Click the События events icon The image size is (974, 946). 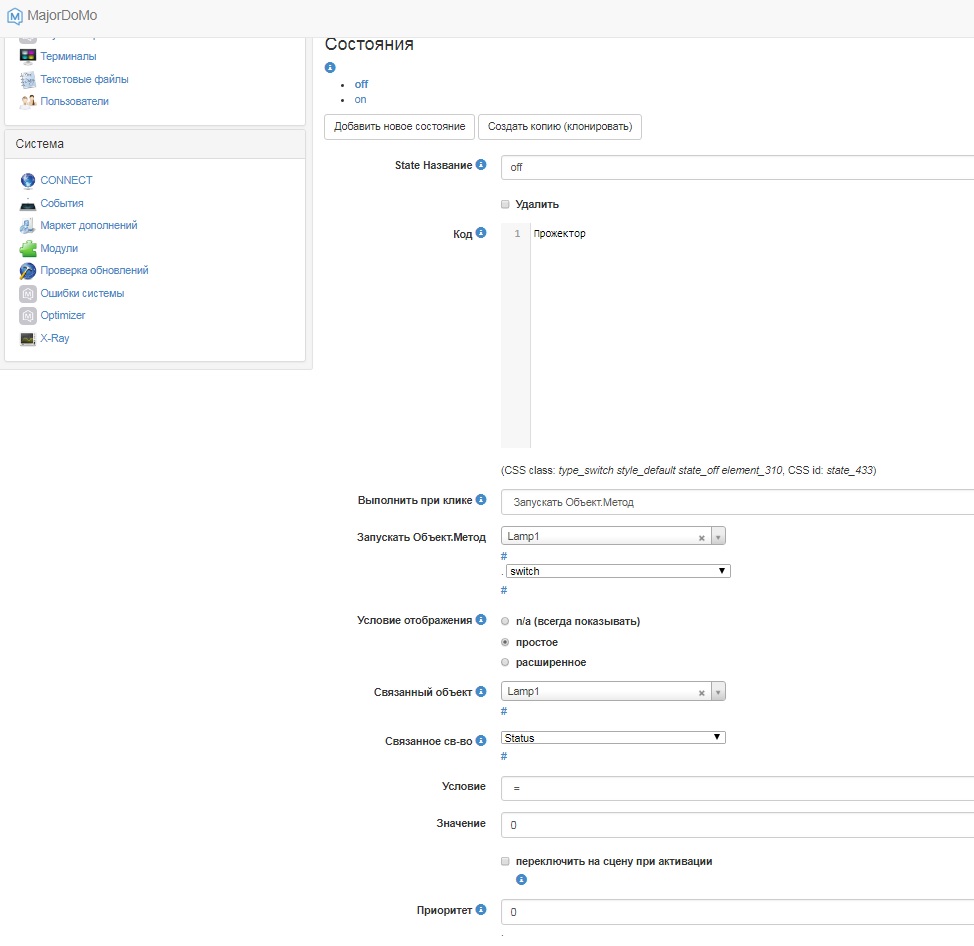coord(28,204)
